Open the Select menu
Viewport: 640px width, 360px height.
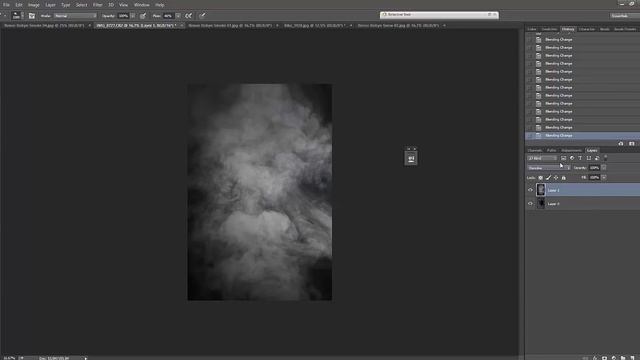pos(82,5)
